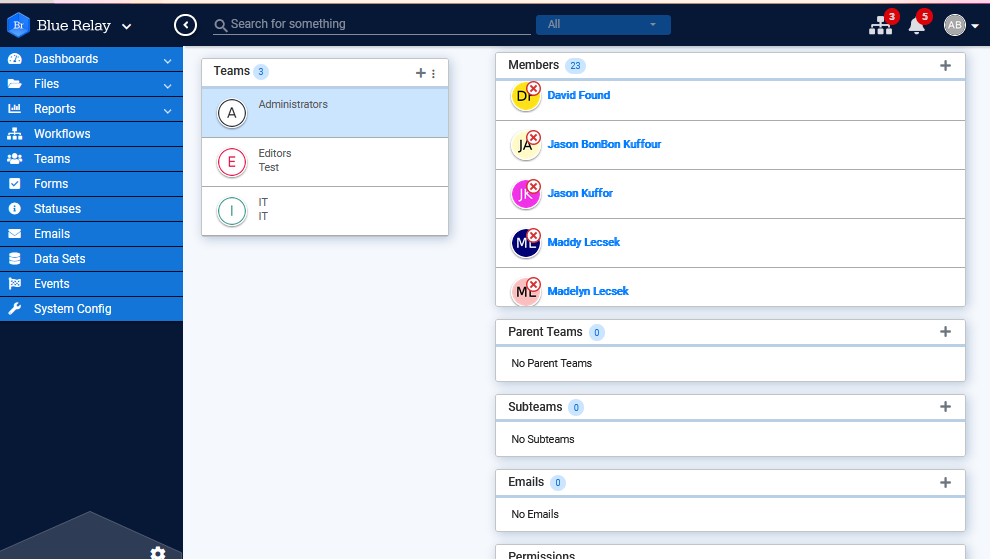Click the Dashboards gauge icon

(x=15, y=59)
